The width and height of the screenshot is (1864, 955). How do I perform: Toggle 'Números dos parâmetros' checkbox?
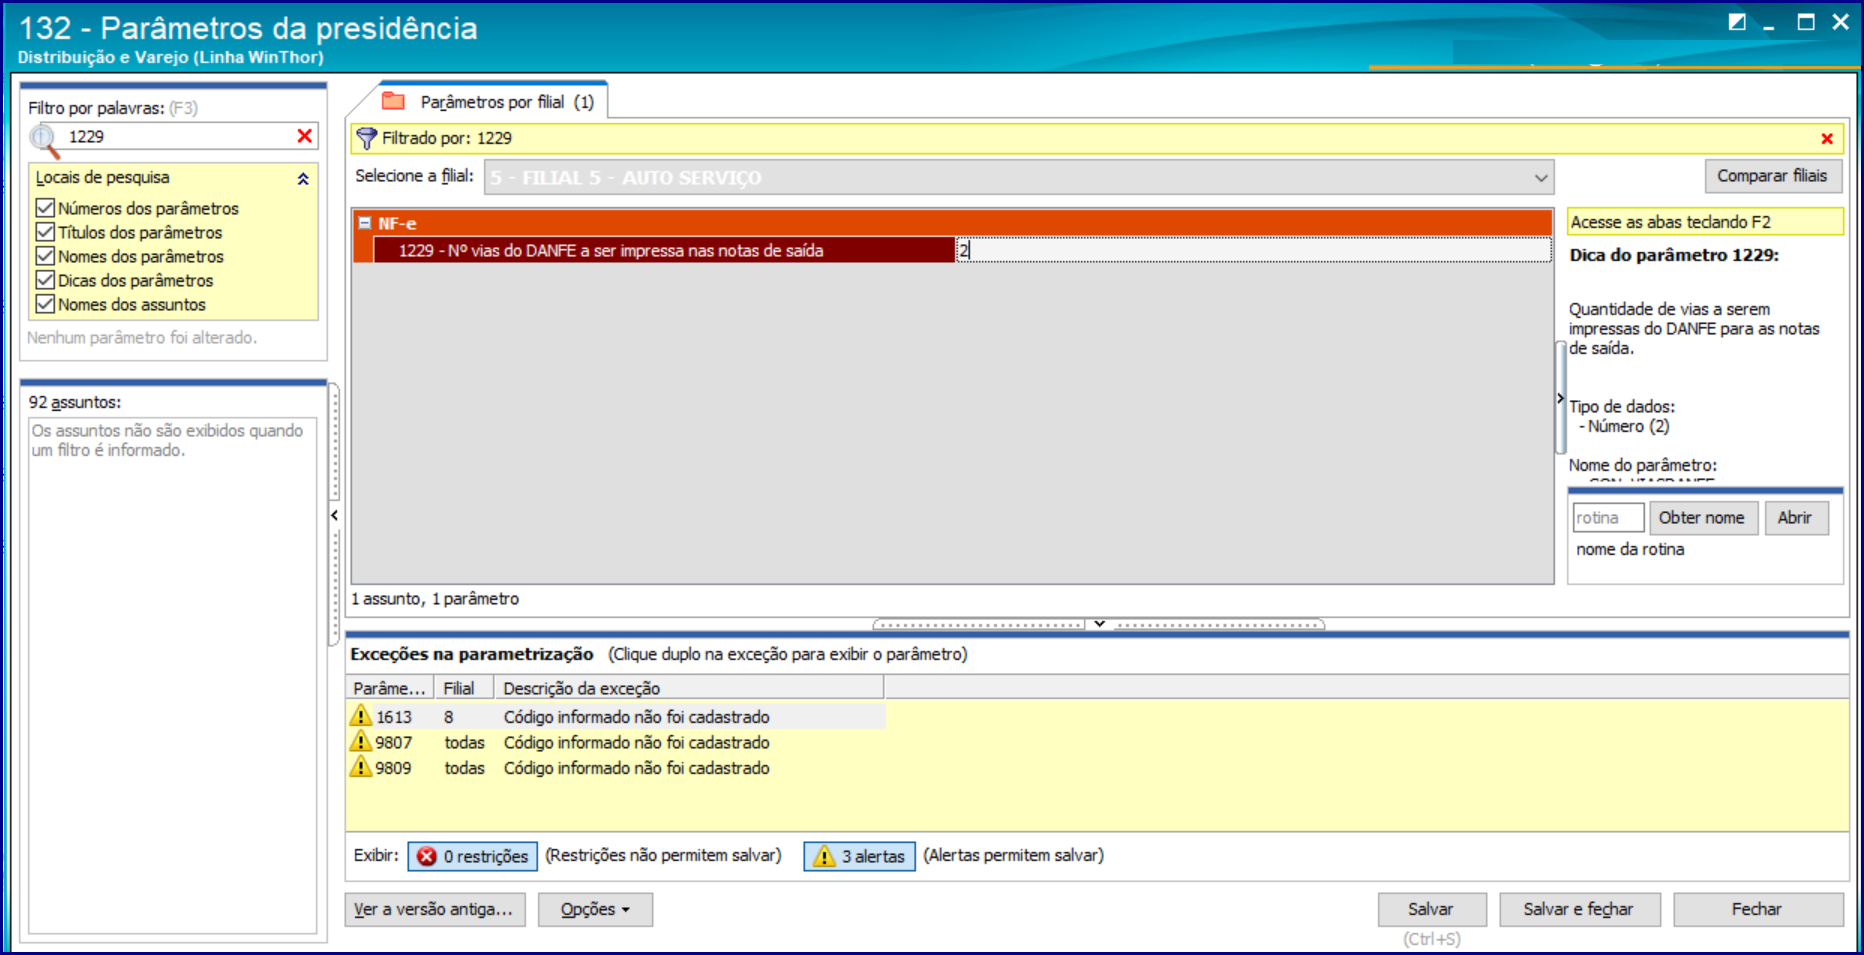tap(45, 208)
